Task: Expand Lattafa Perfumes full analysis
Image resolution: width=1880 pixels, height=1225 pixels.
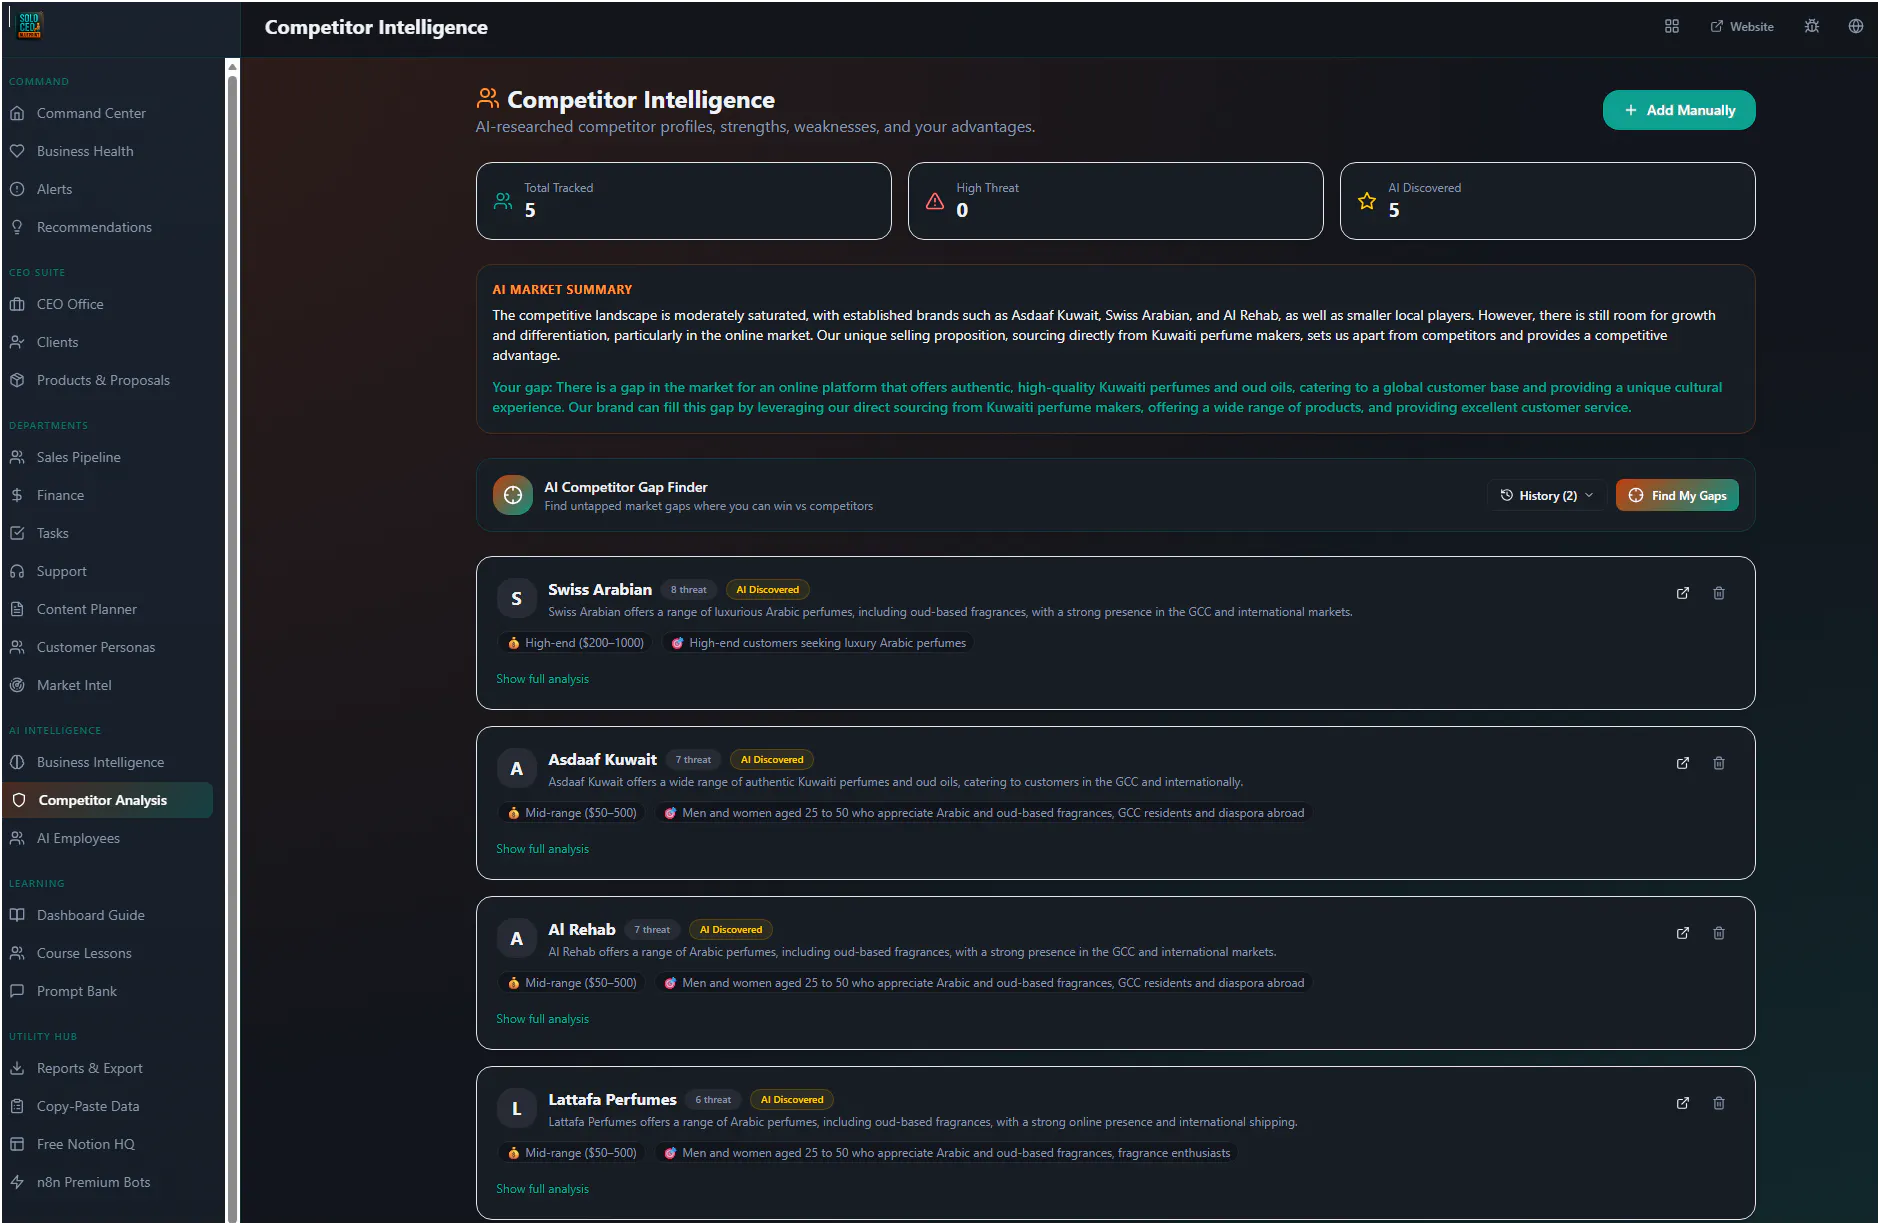Action: pos(542,1189)
